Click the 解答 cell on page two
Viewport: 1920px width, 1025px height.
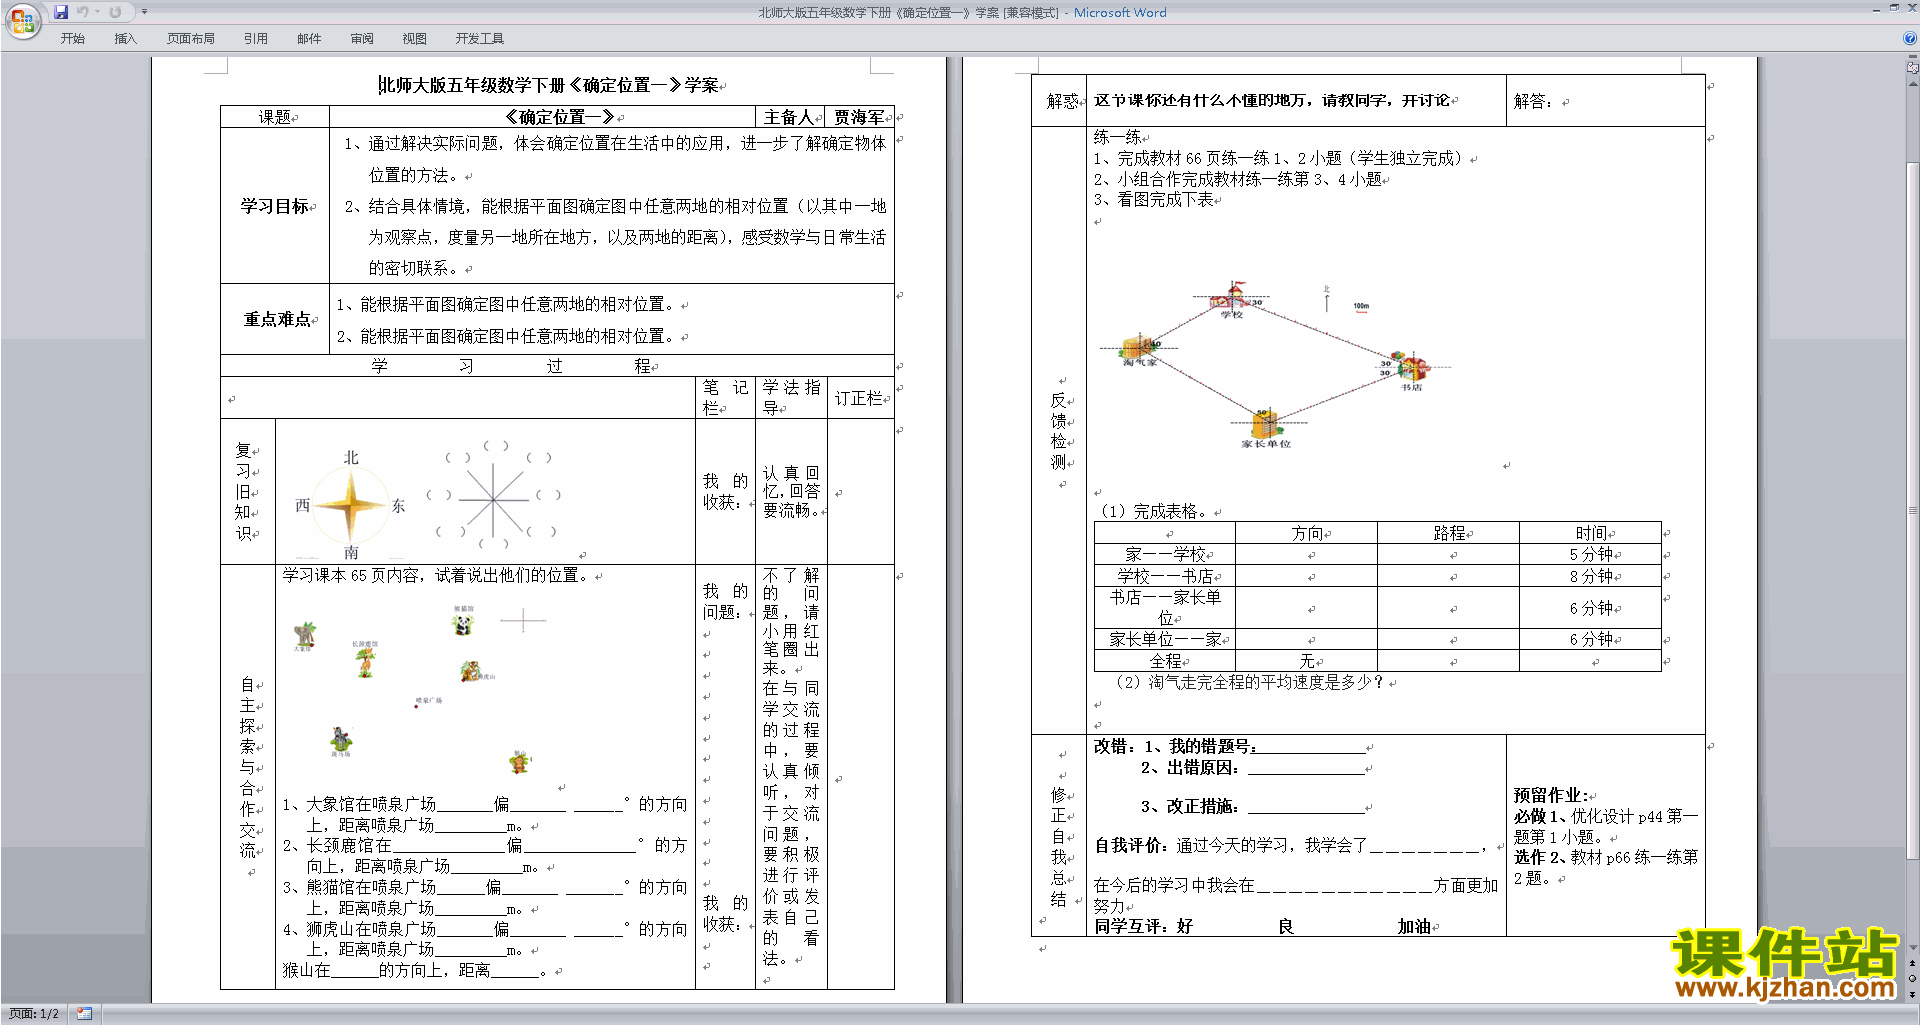[x=1605, y=101]
